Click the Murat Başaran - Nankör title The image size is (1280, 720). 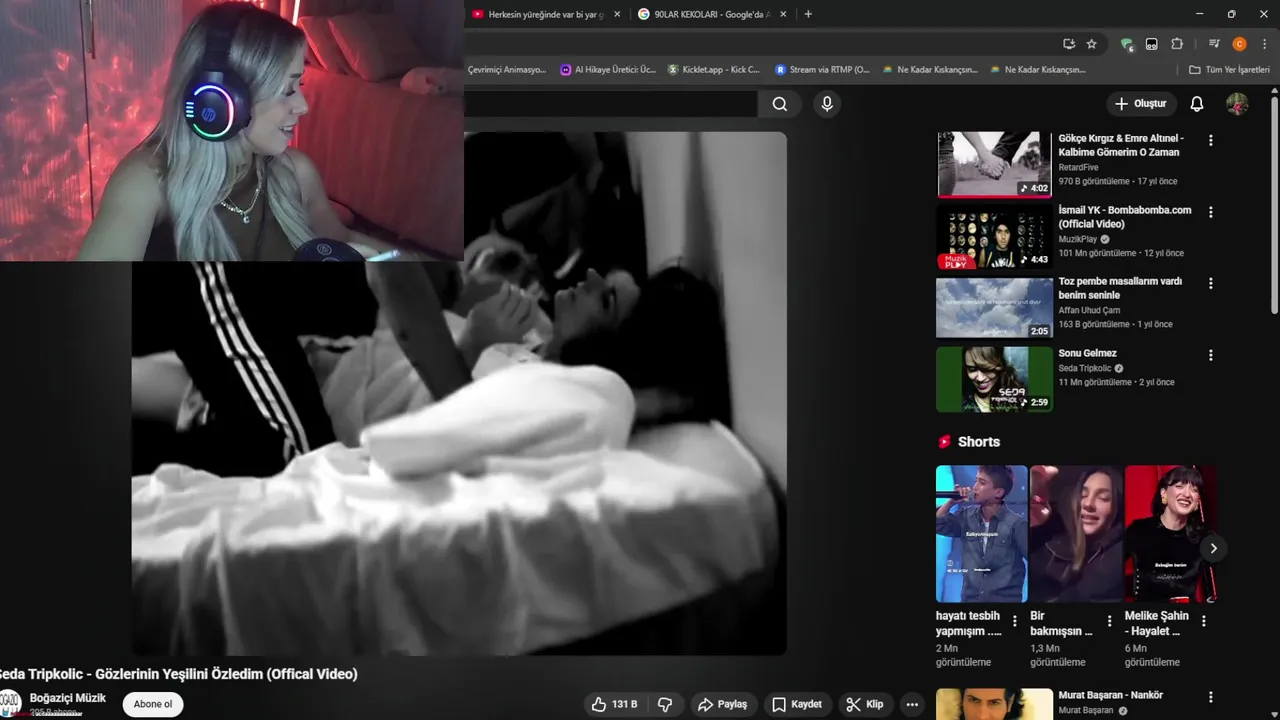(1111, 695)
